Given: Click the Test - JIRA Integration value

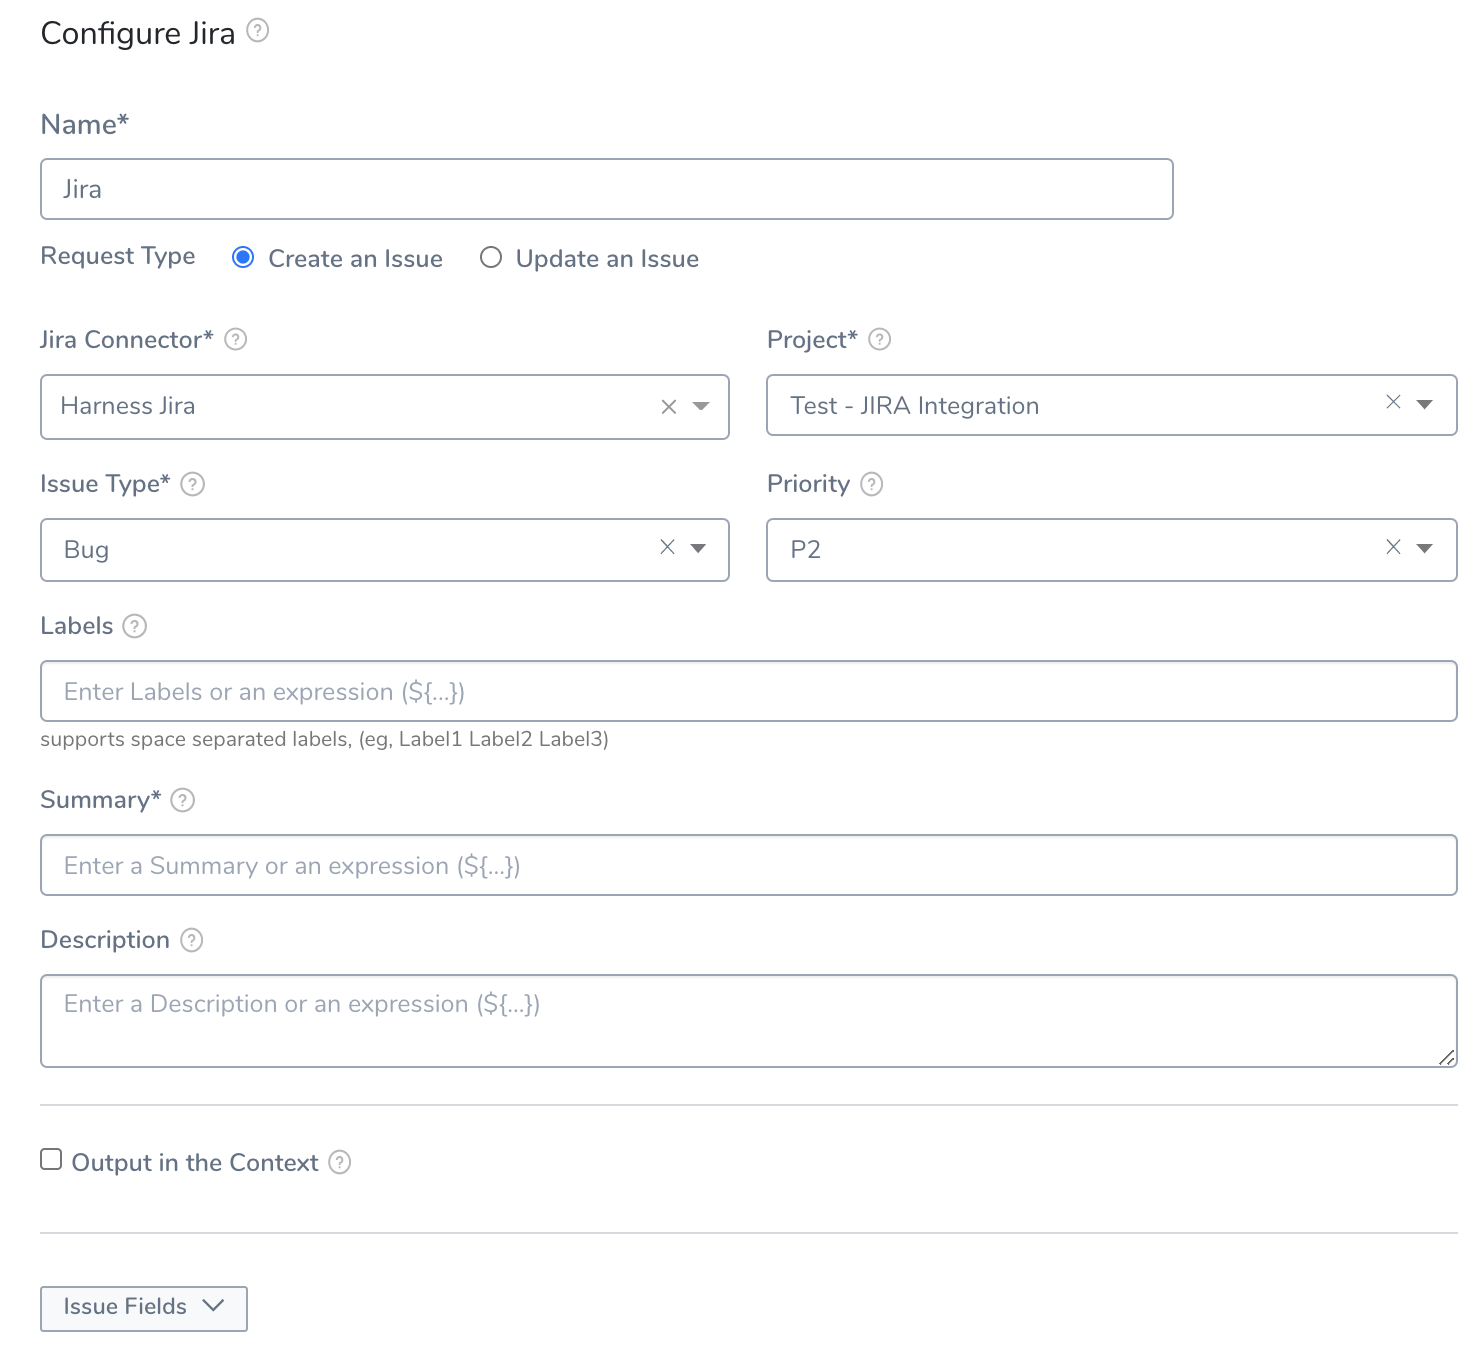Looking at the screenshot, I should (915, 406).
